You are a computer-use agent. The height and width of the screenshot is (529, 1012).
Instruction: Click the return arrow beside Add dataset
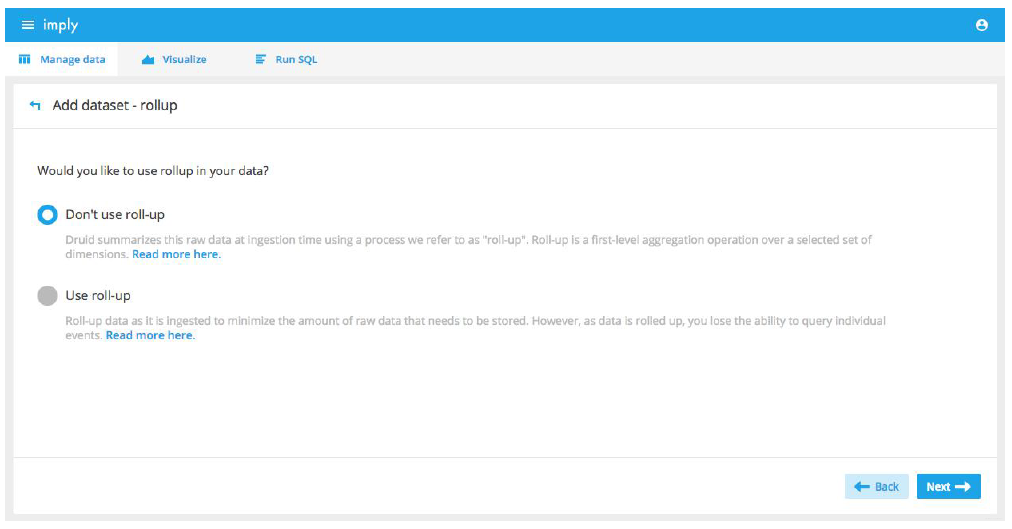[x=36, y=105]
